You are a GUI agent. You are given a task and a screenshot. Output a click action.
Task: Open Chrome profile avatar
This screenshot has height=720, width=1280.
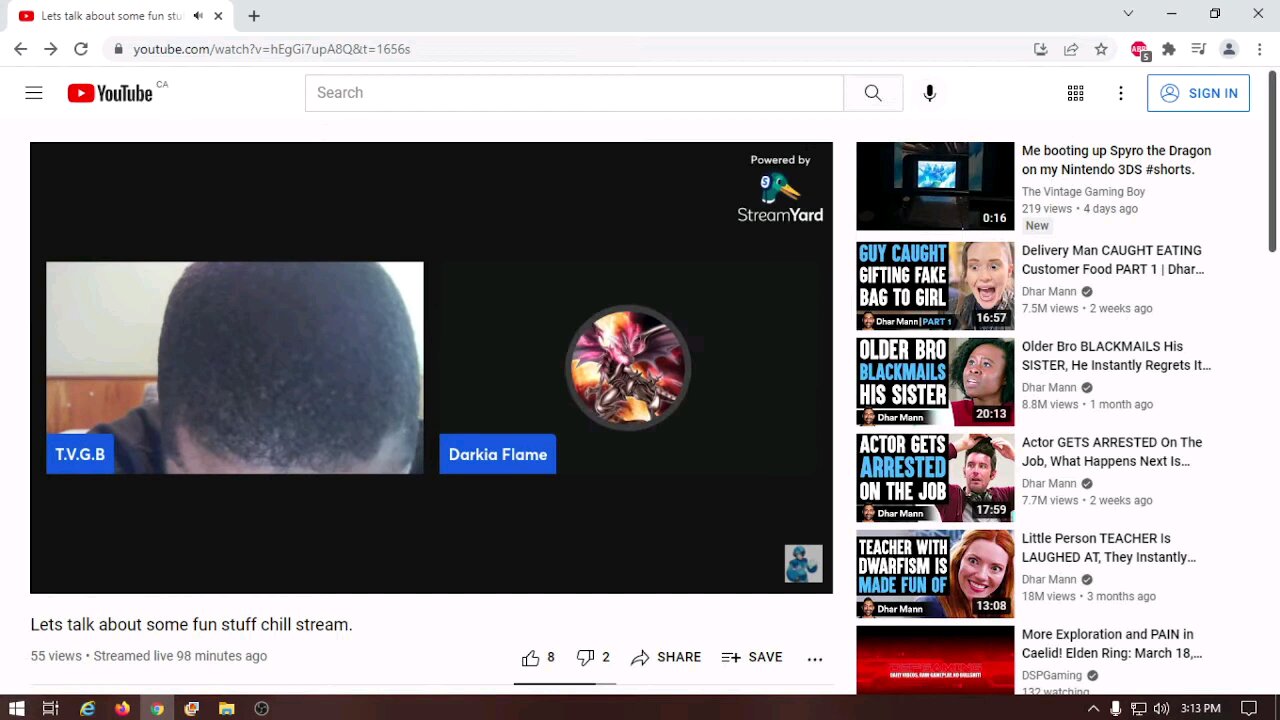coord(1229,49)
